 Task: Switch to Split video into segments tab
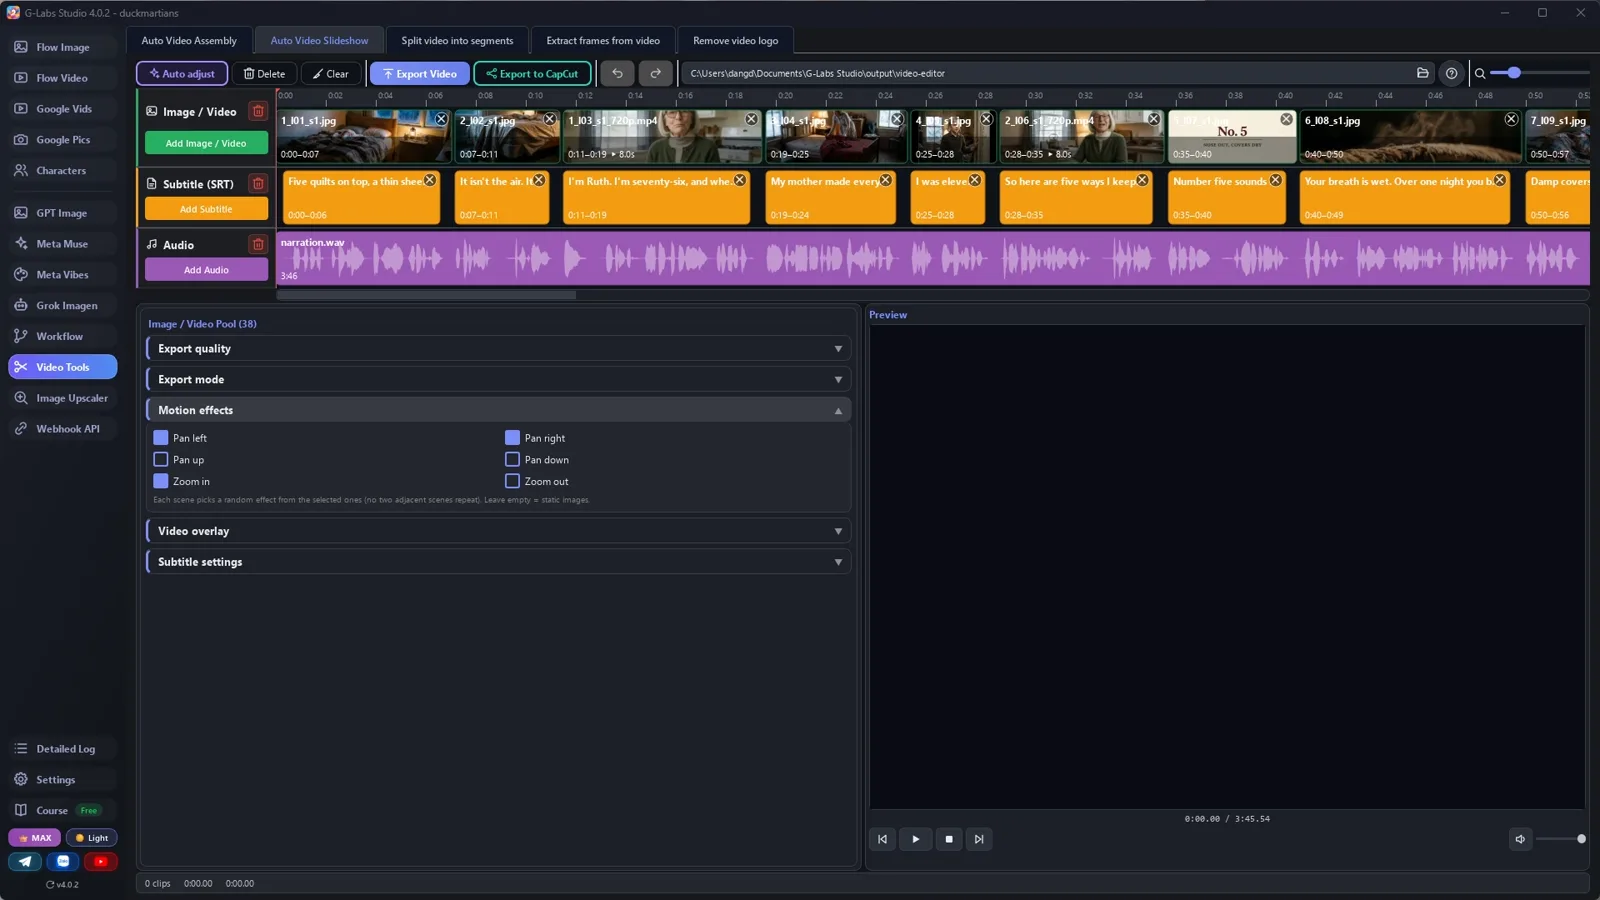[457, 41]
